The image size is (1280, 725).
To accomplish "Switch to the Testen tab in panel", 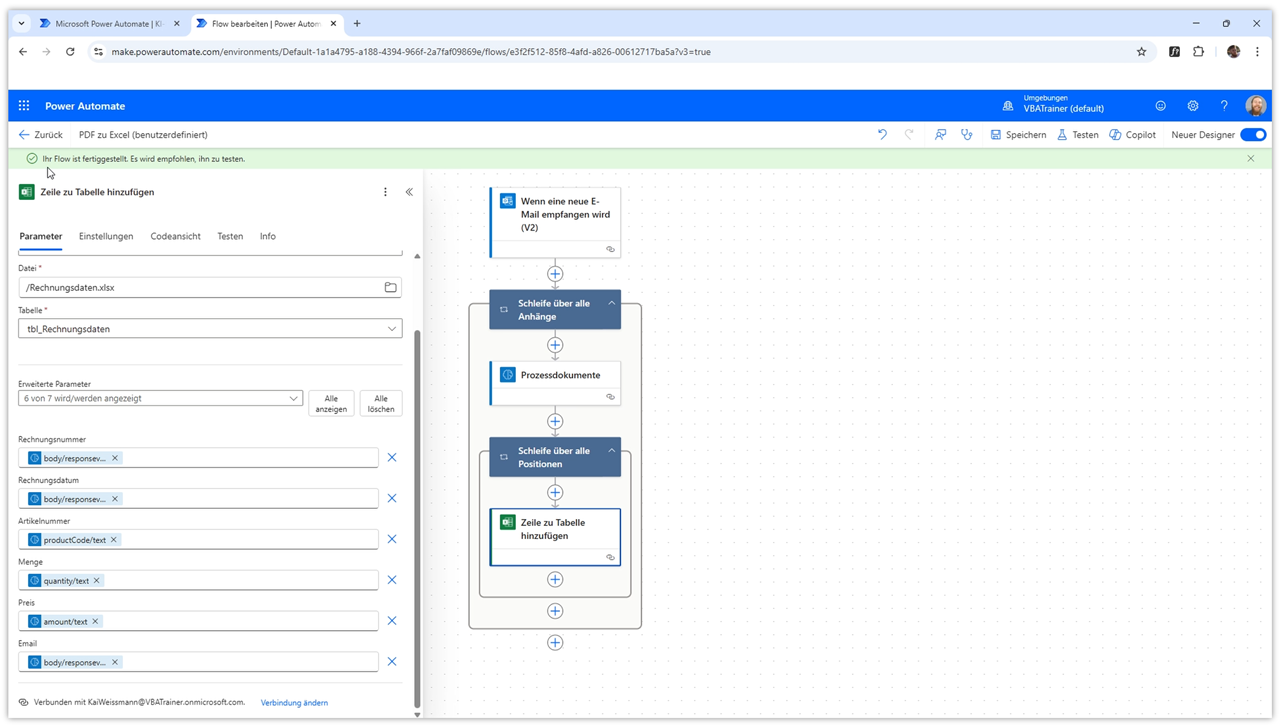I will (x=230, y=236).
